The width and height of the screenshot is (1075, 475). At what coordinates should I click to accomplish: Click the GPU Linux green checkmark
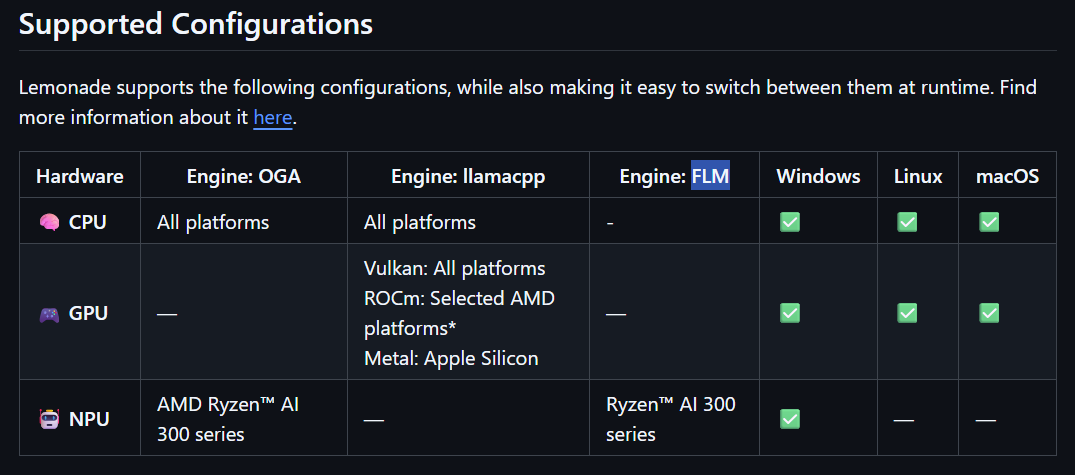pyautogui.click(x=907, y=313)
